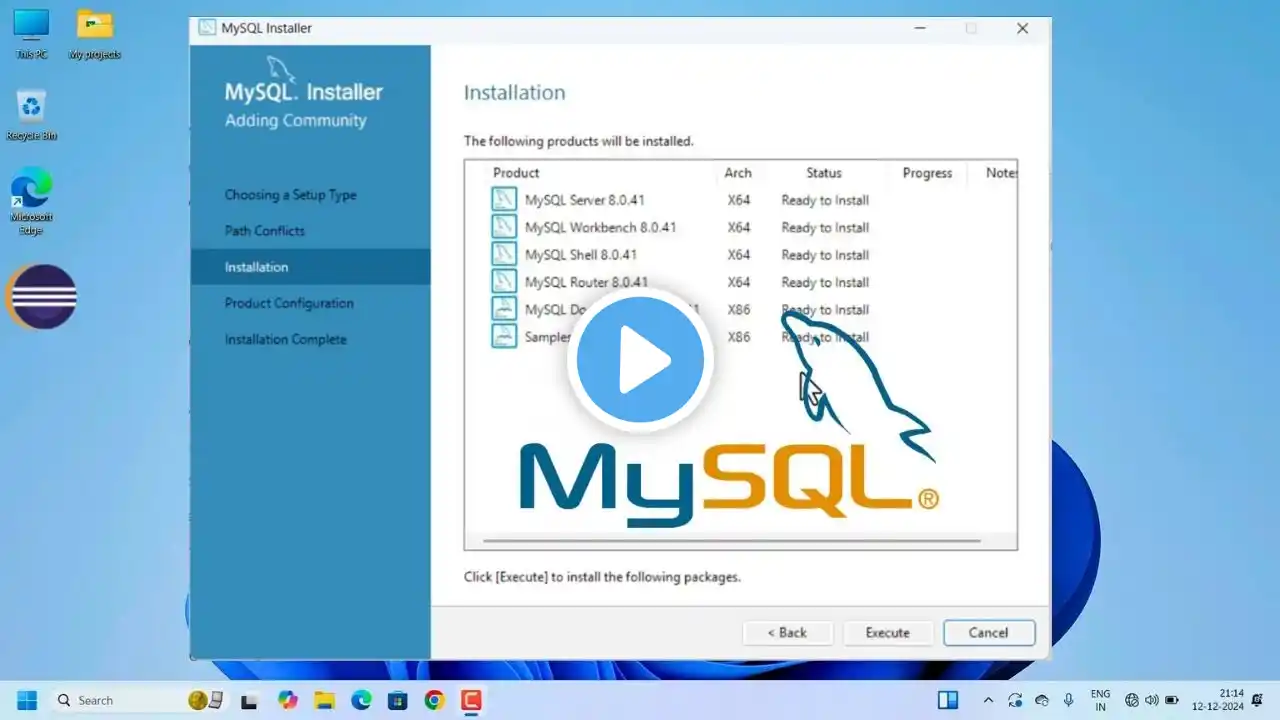Image resolution: width=1280 pixels, height=720 pixels.
Task: Click the red C app taskbar icon
Action: (x=471, y=700)
